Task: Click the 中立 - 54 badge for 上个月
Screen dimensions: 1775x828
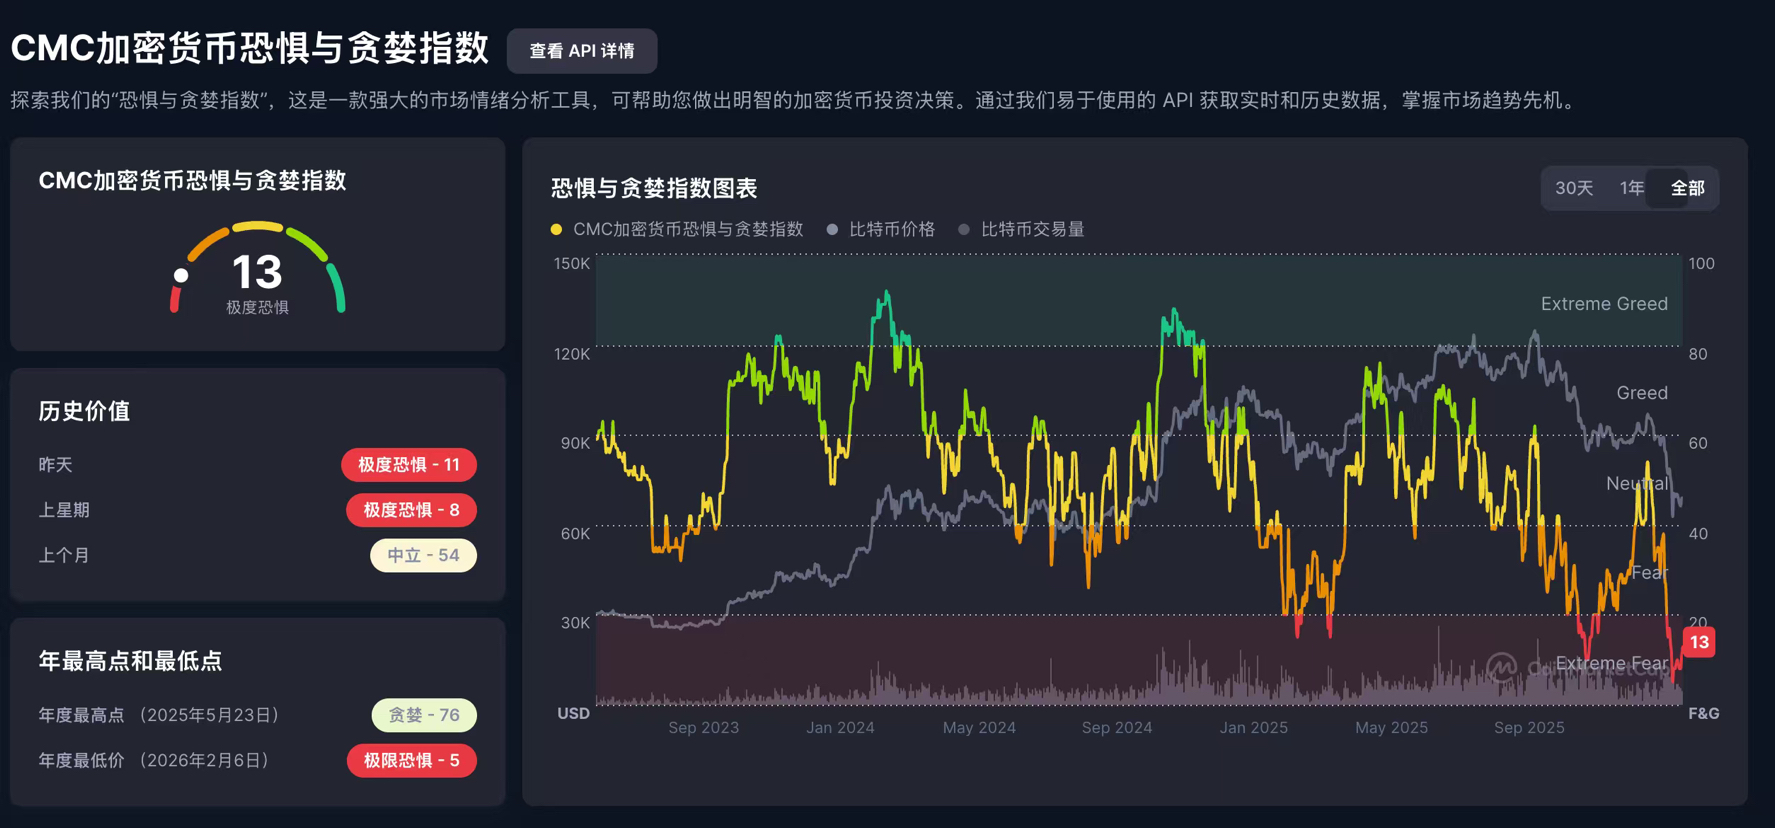Action: pyautogui.click(x=423, y=555)
